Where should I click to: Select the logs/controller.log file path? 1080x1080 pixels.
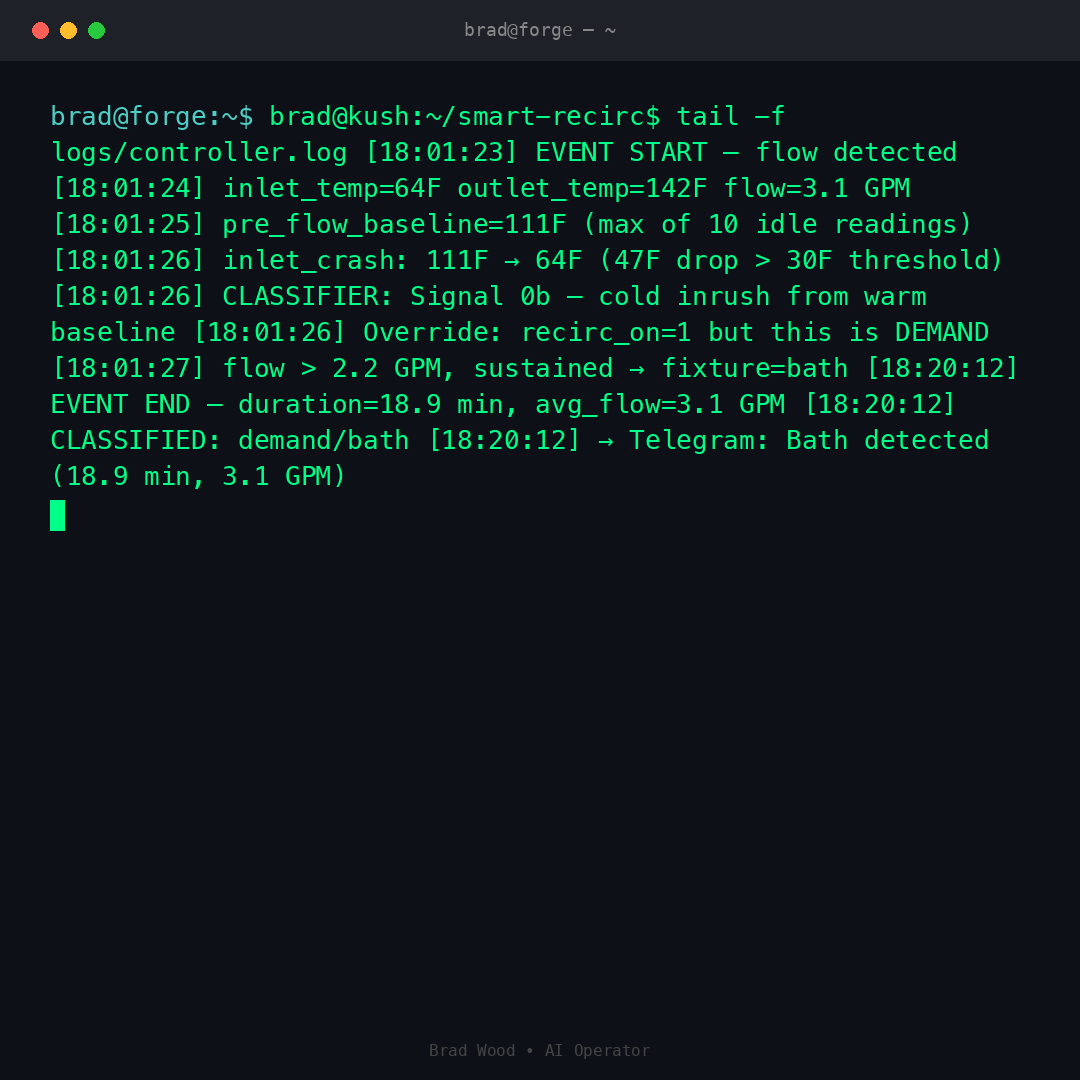pyautogui.click(x=199, y=152)
